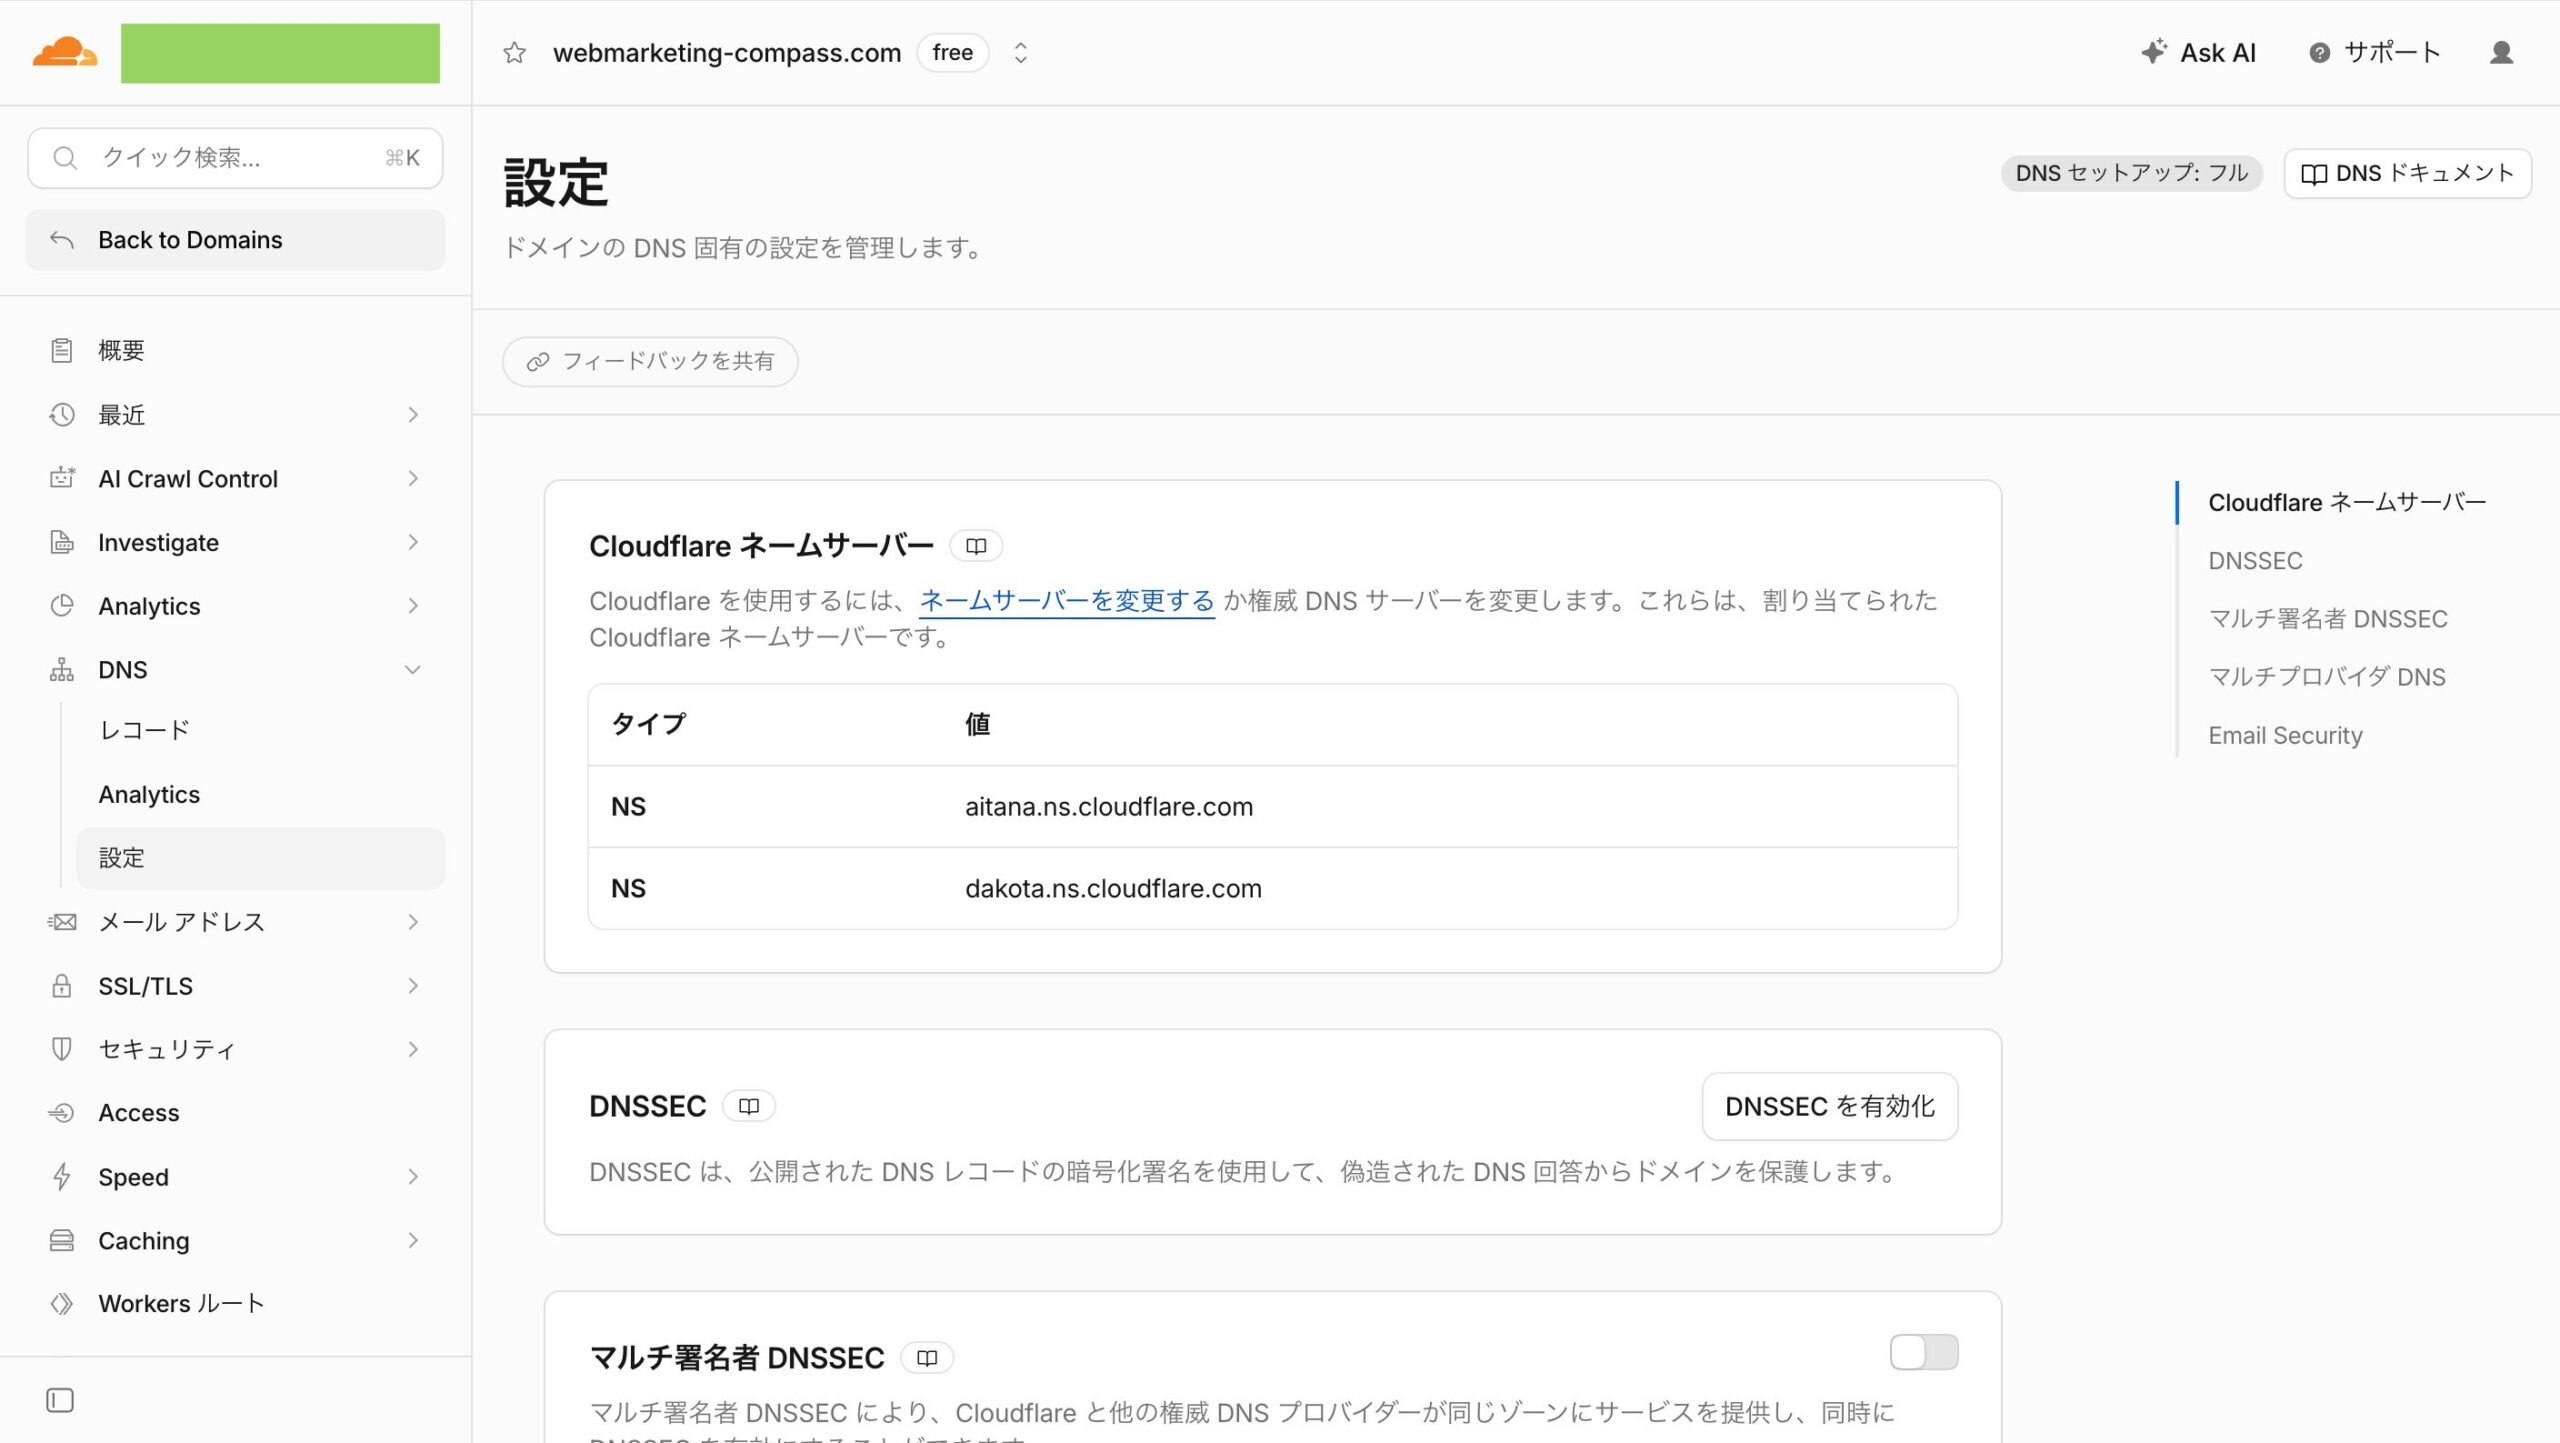Click the support question mark icon
Screen dimensions: 2560x1443
tap(2319, 53)
